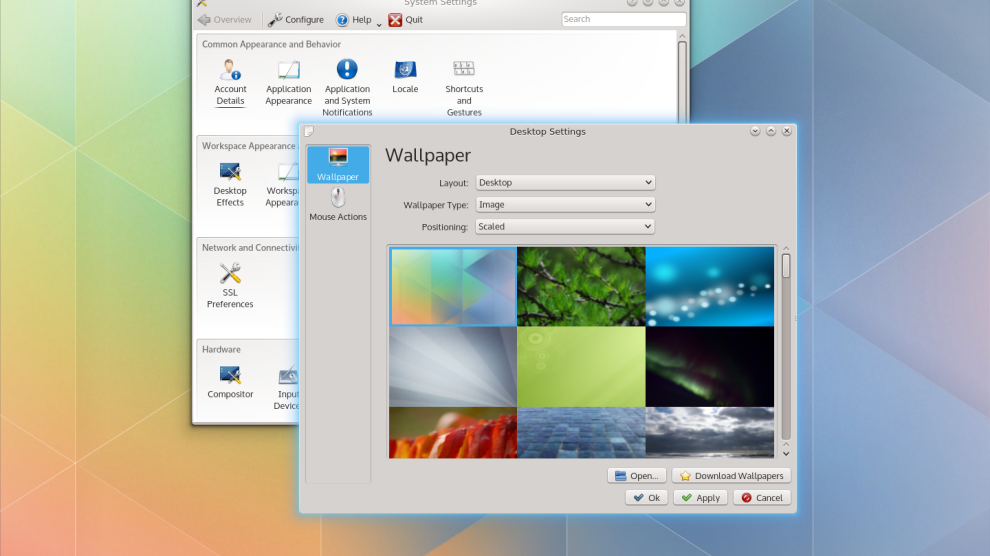The image size is (990, 556).
Task: Choose the green pine branch wallpaper
Action: coord(581,287)
